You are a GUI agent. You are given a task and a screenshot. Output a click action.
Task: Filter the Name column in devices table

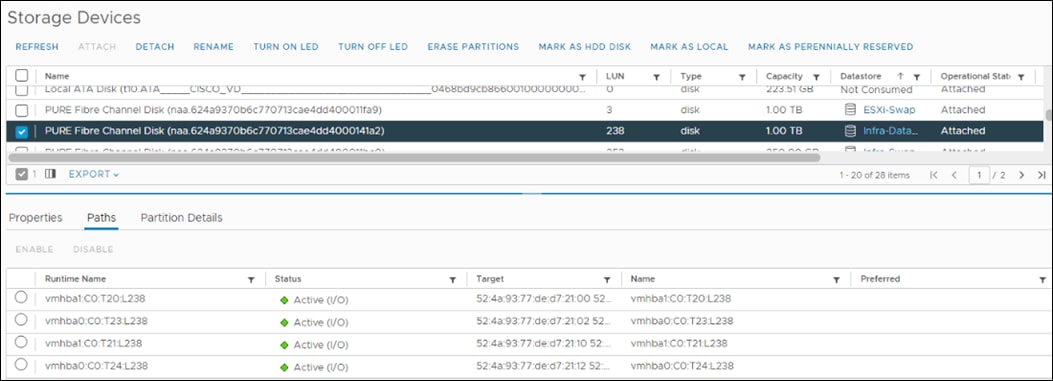(582, 77)
